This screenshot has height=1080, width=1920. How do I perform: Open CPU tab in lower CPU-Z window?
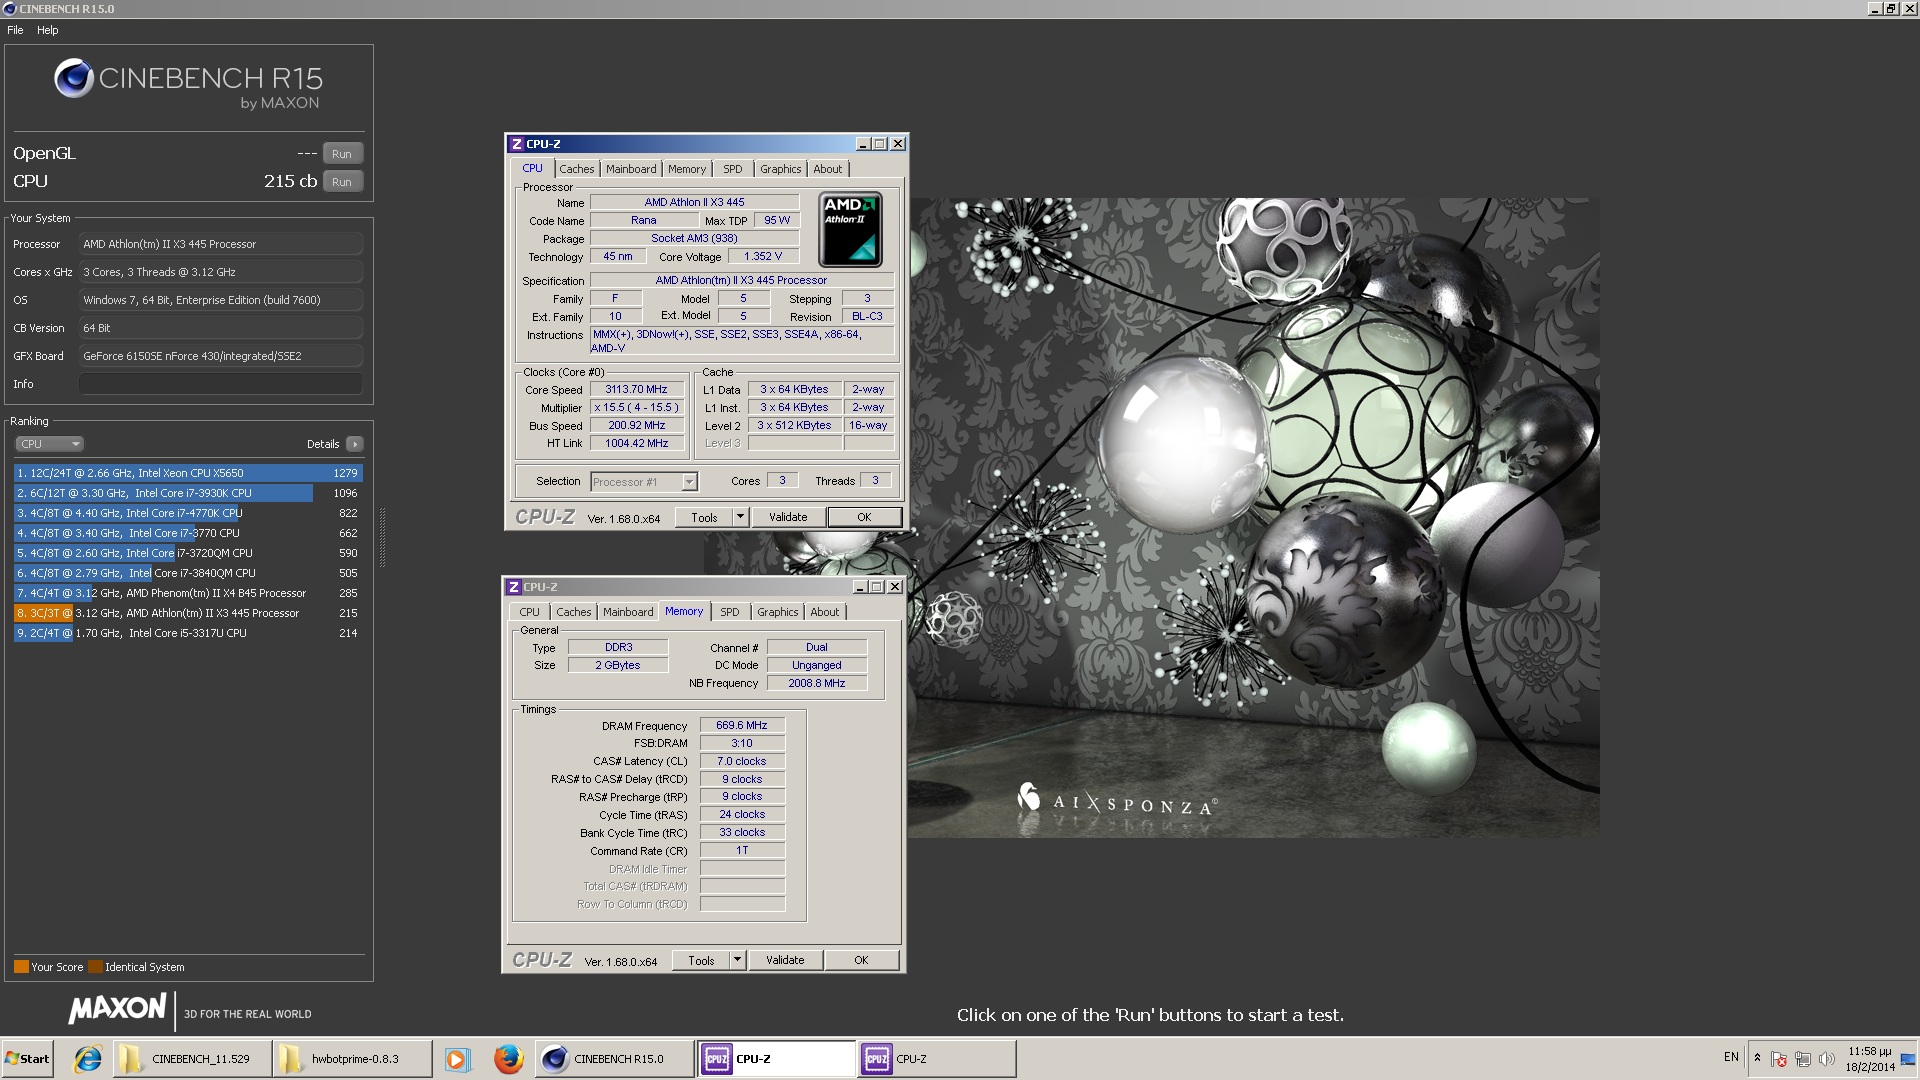point(529,612)
